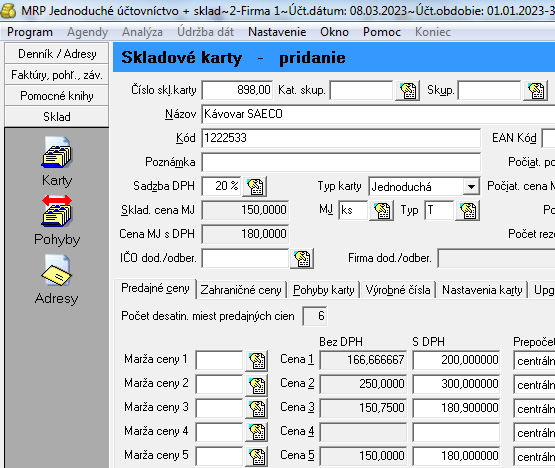The height and width of the screenshot is (468, 555).
Task: Click the Typ field containing T
Action: tap(439, 210)
